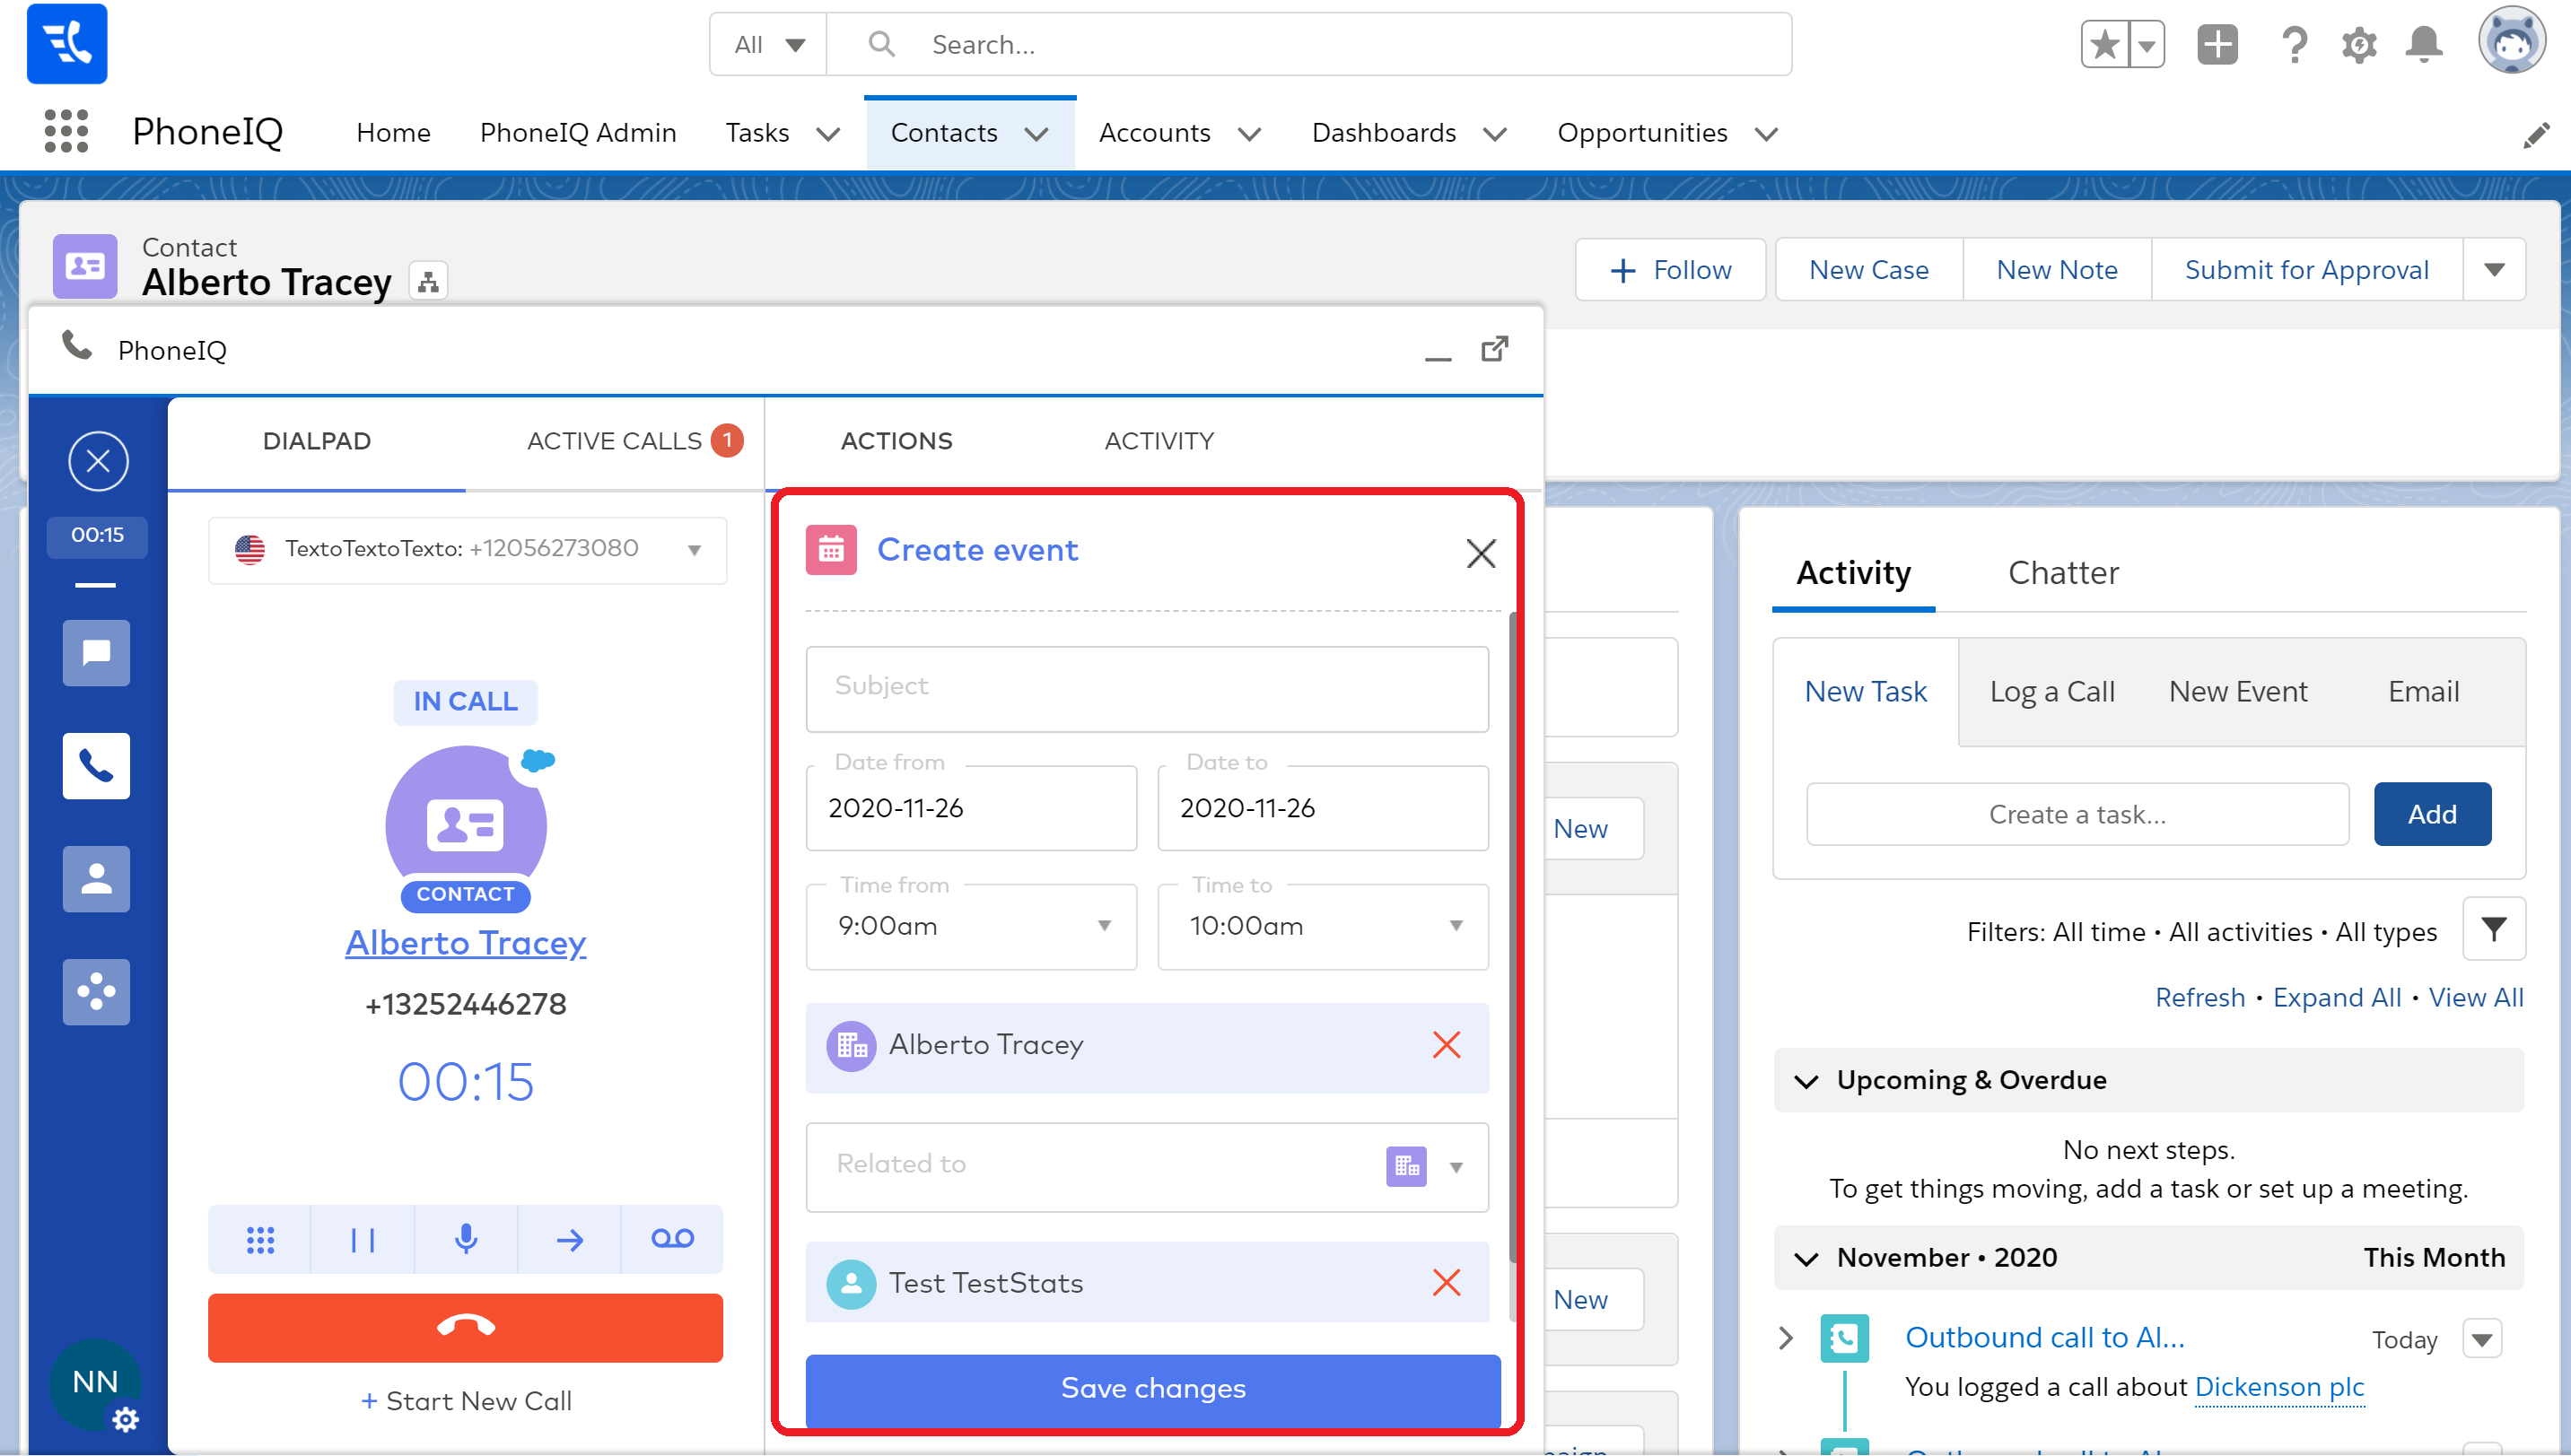Close the Create event panel
This screenshot has height=1456, width=2571.
click(1481, 553)
